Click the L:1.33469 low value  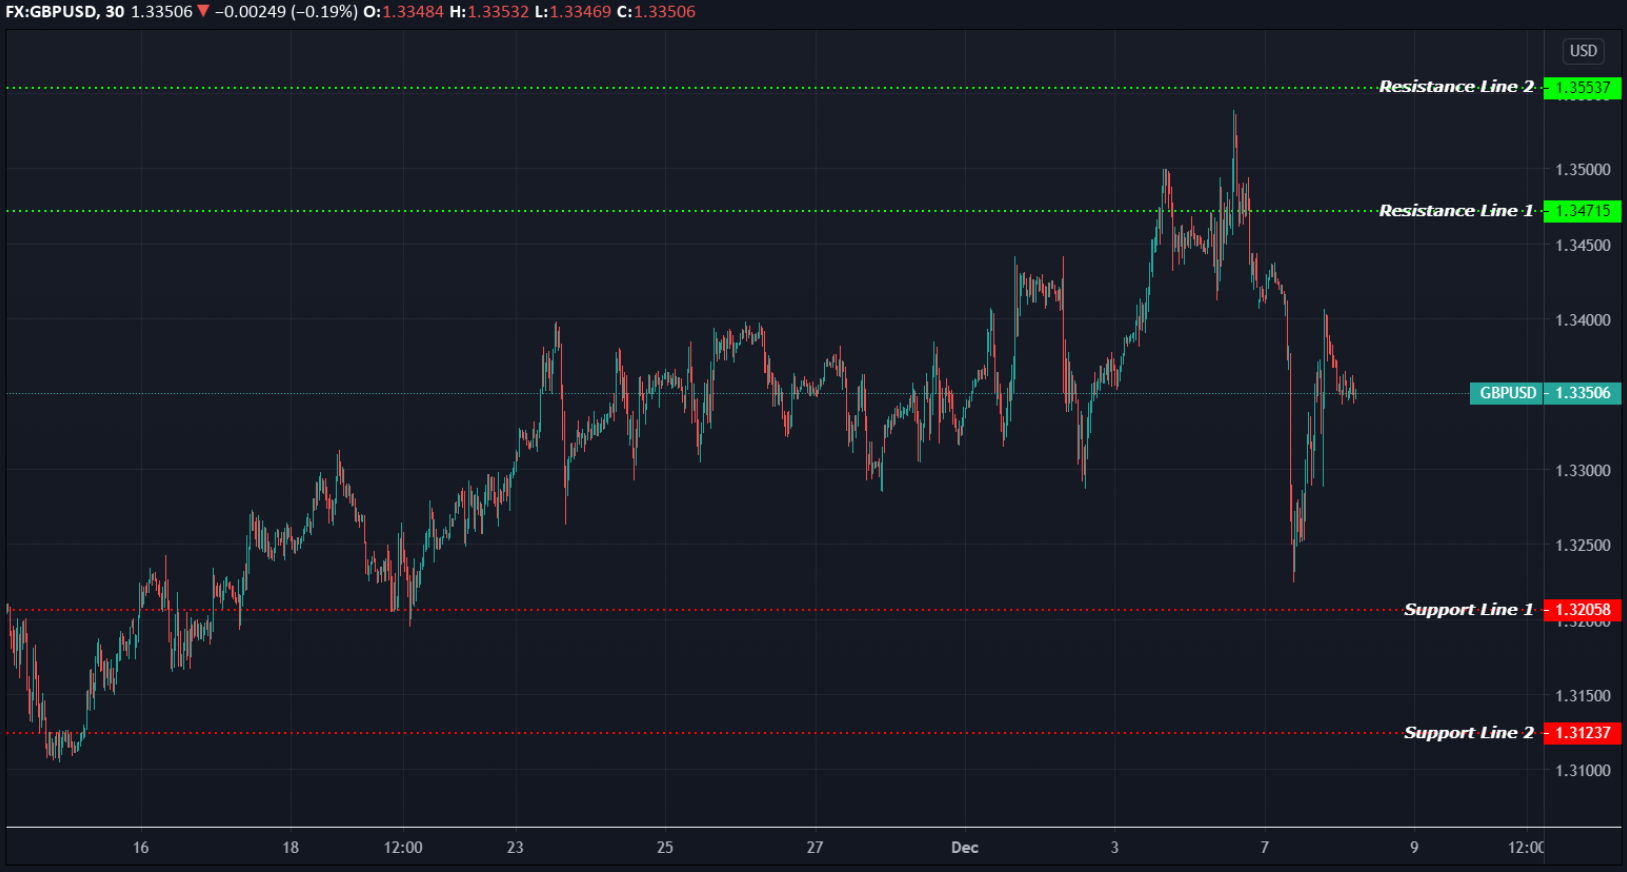coord(573,12)
